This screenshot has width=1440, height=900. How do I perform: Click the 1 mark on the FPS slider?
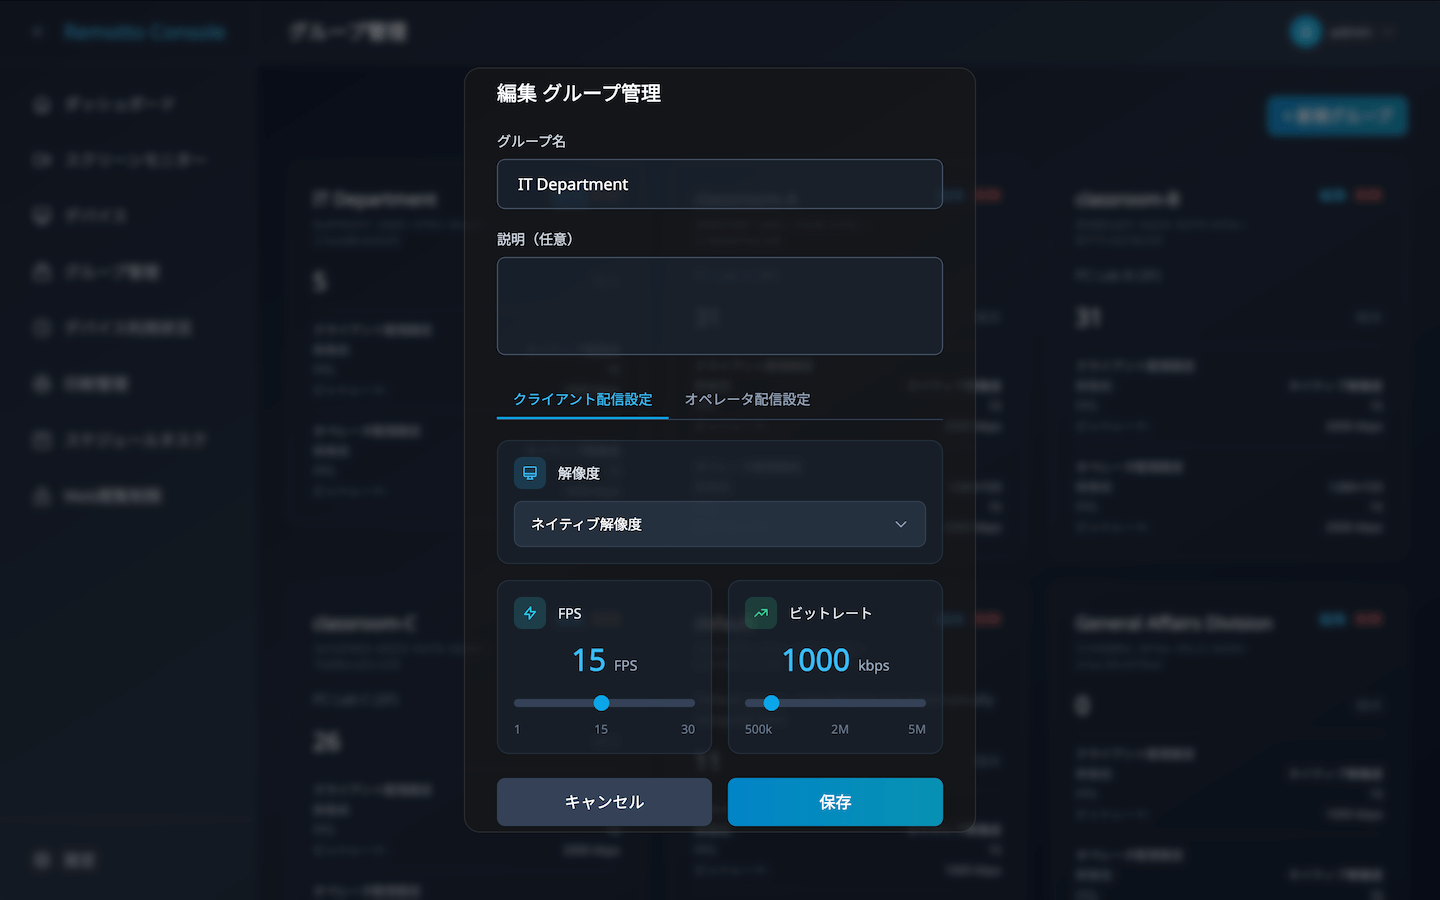(517, 729)
